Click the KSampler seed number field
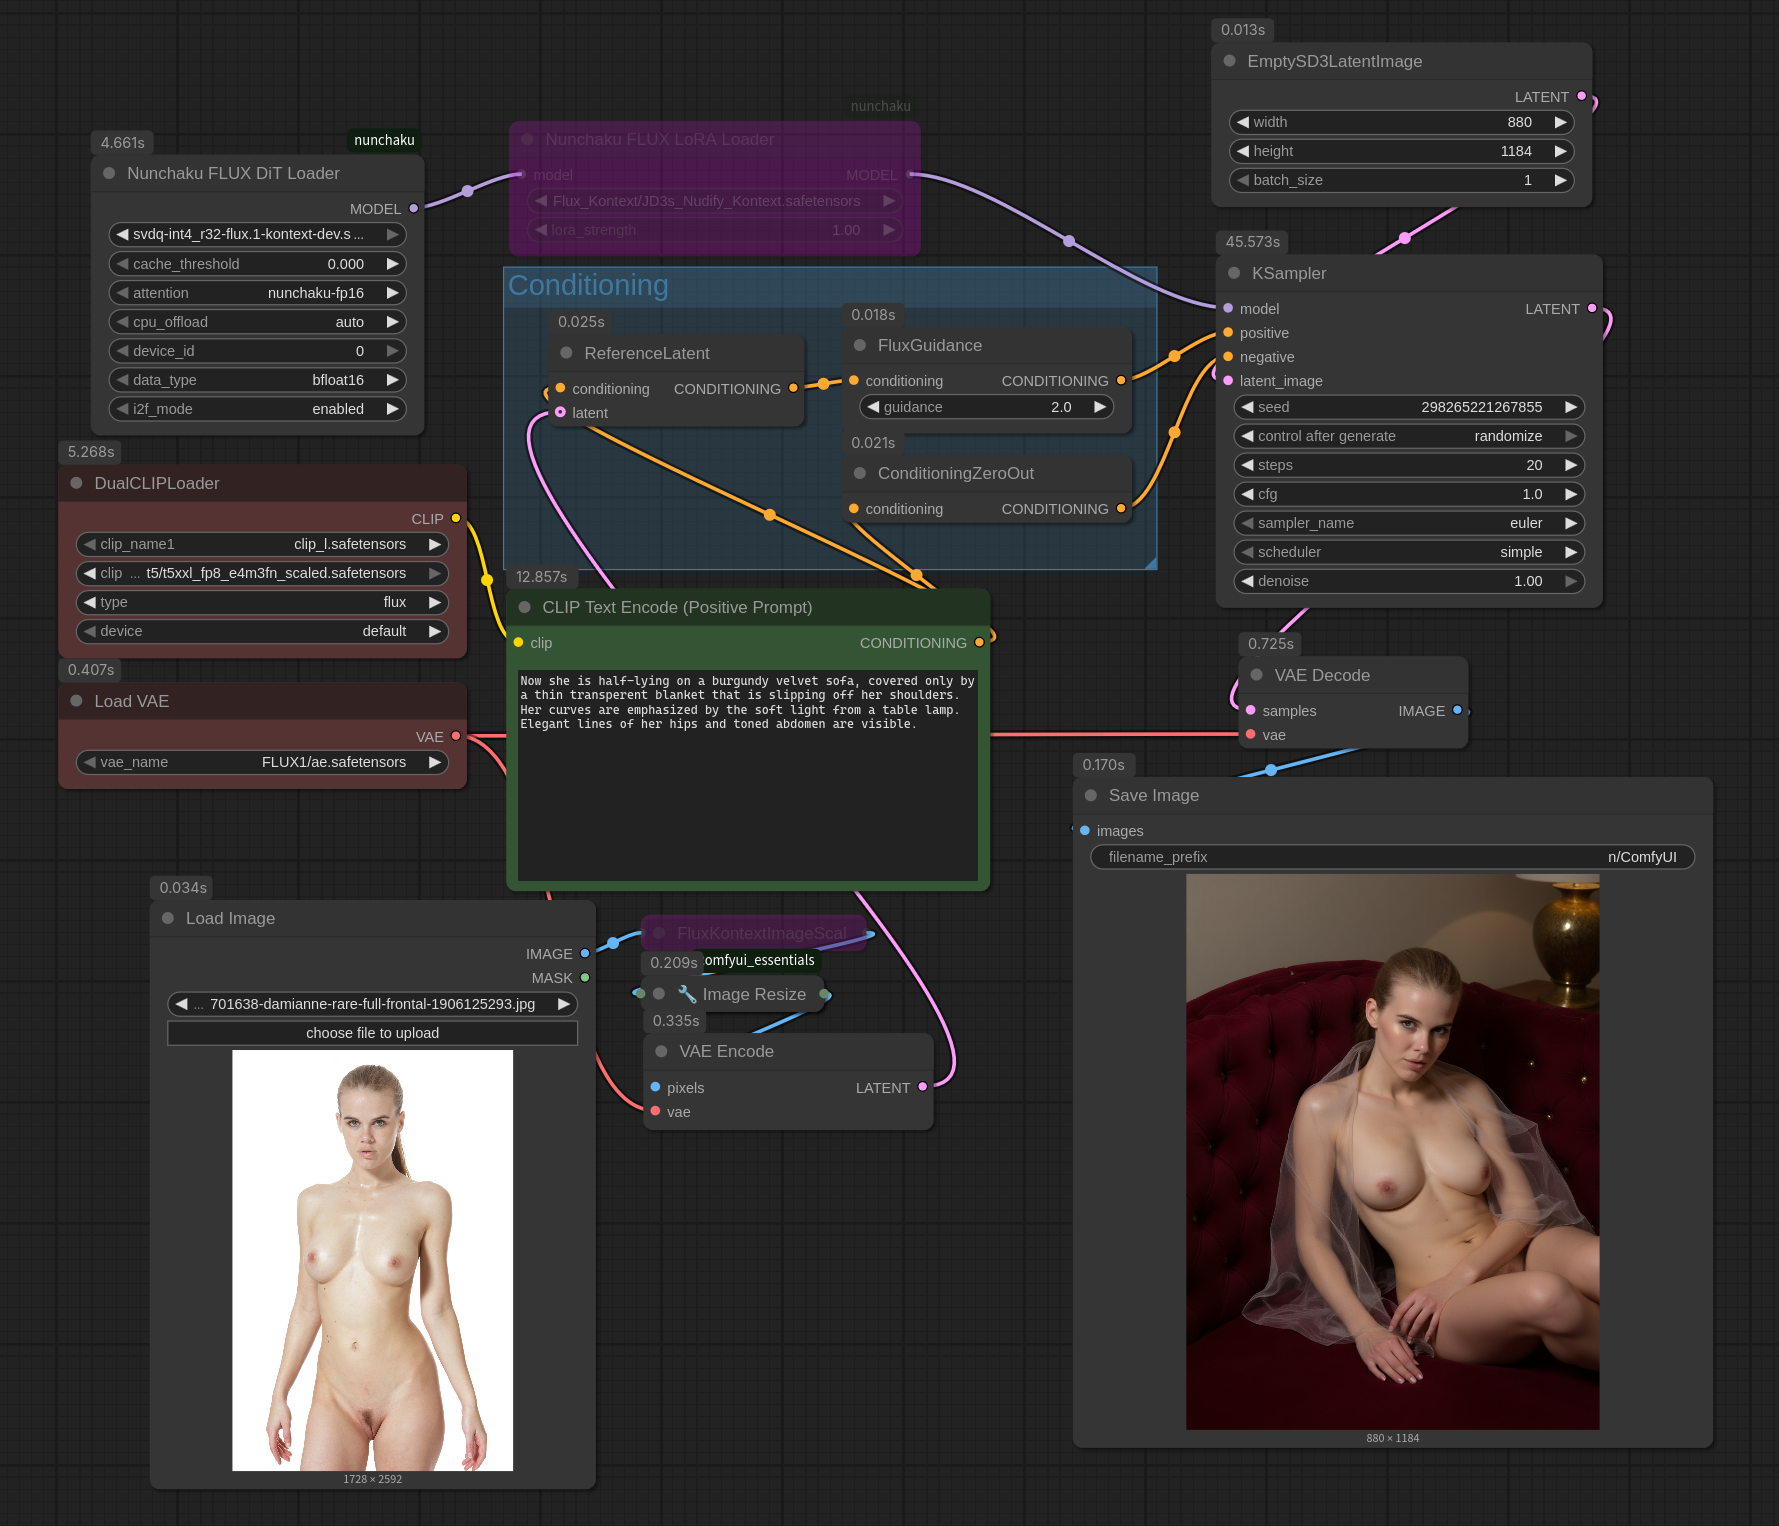This screenshot has height=1526, width=1779. coord(1409,407)
